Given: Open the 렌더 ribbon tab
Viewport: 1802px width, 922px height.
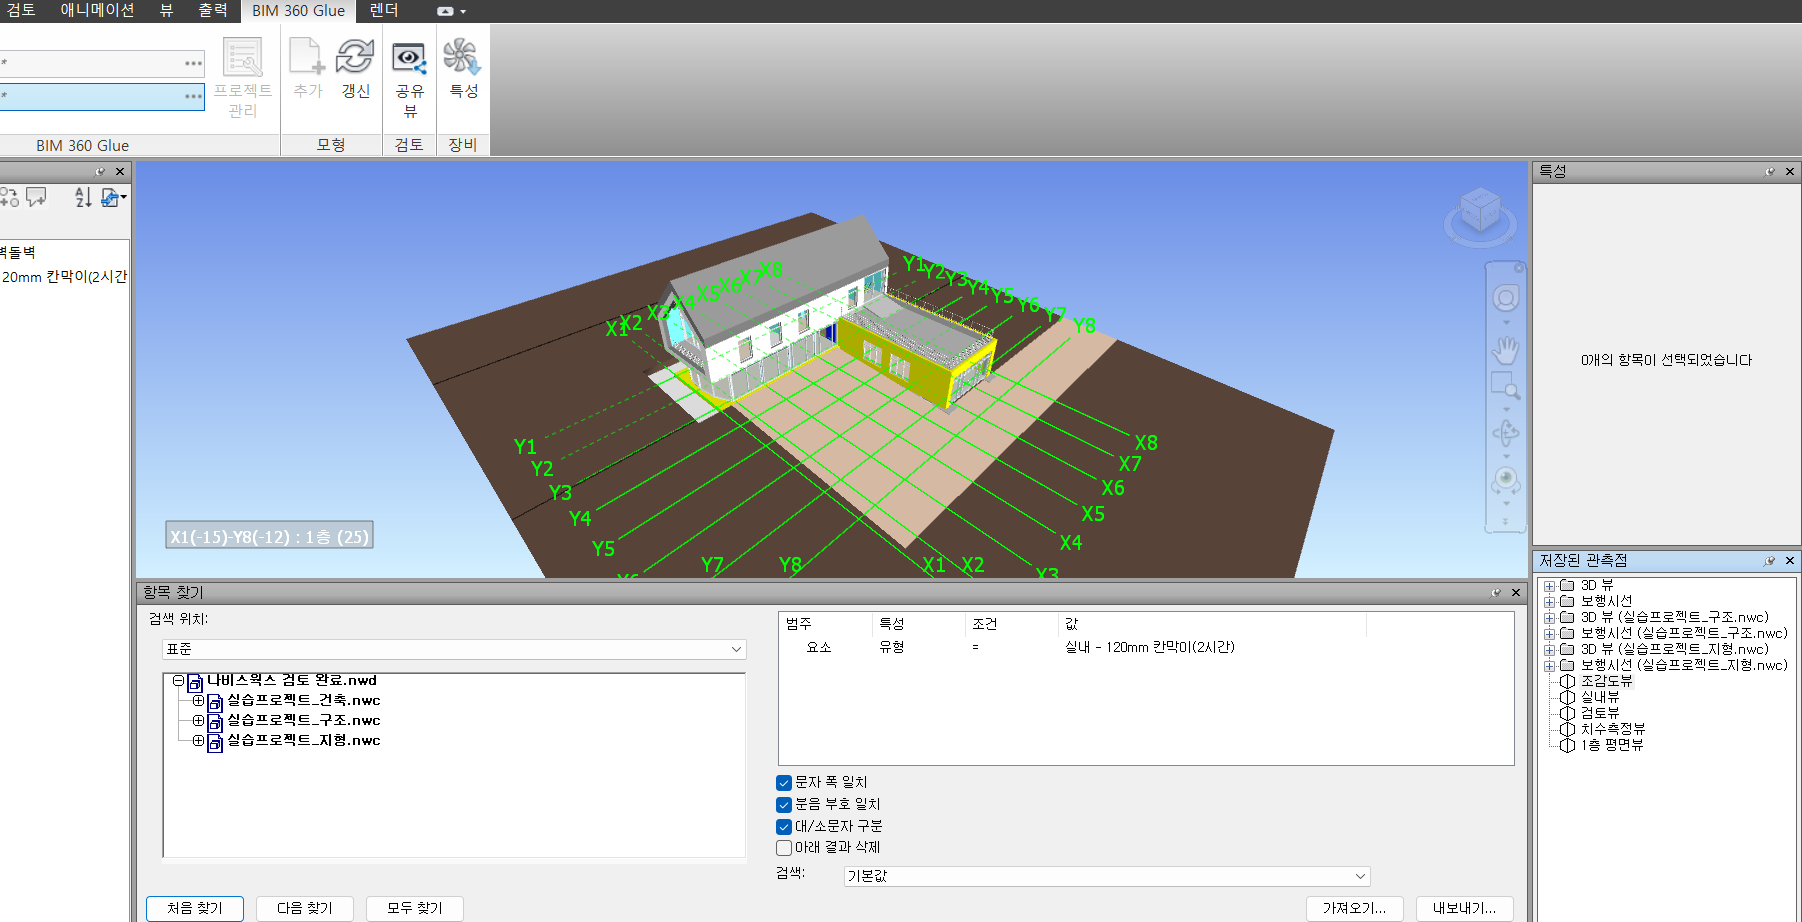Looking at the screenshot, I should (x=384, y=11).
